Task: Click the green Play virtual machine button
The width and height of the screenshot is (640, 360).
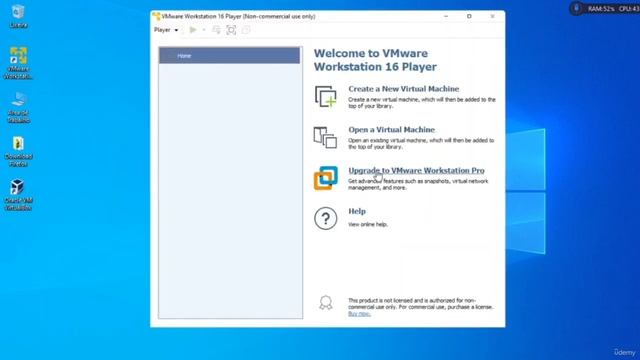Action: pos(193,30)
